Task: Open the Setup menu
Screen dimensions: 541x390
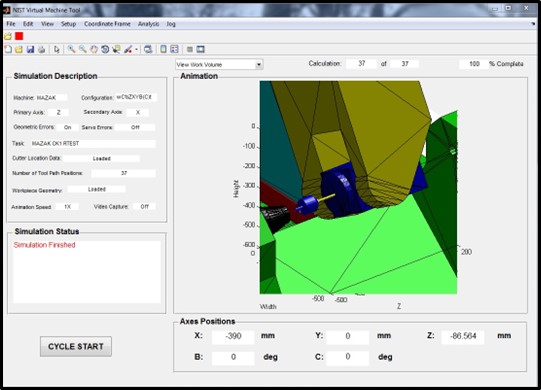Action: click(x=68, y=24)
